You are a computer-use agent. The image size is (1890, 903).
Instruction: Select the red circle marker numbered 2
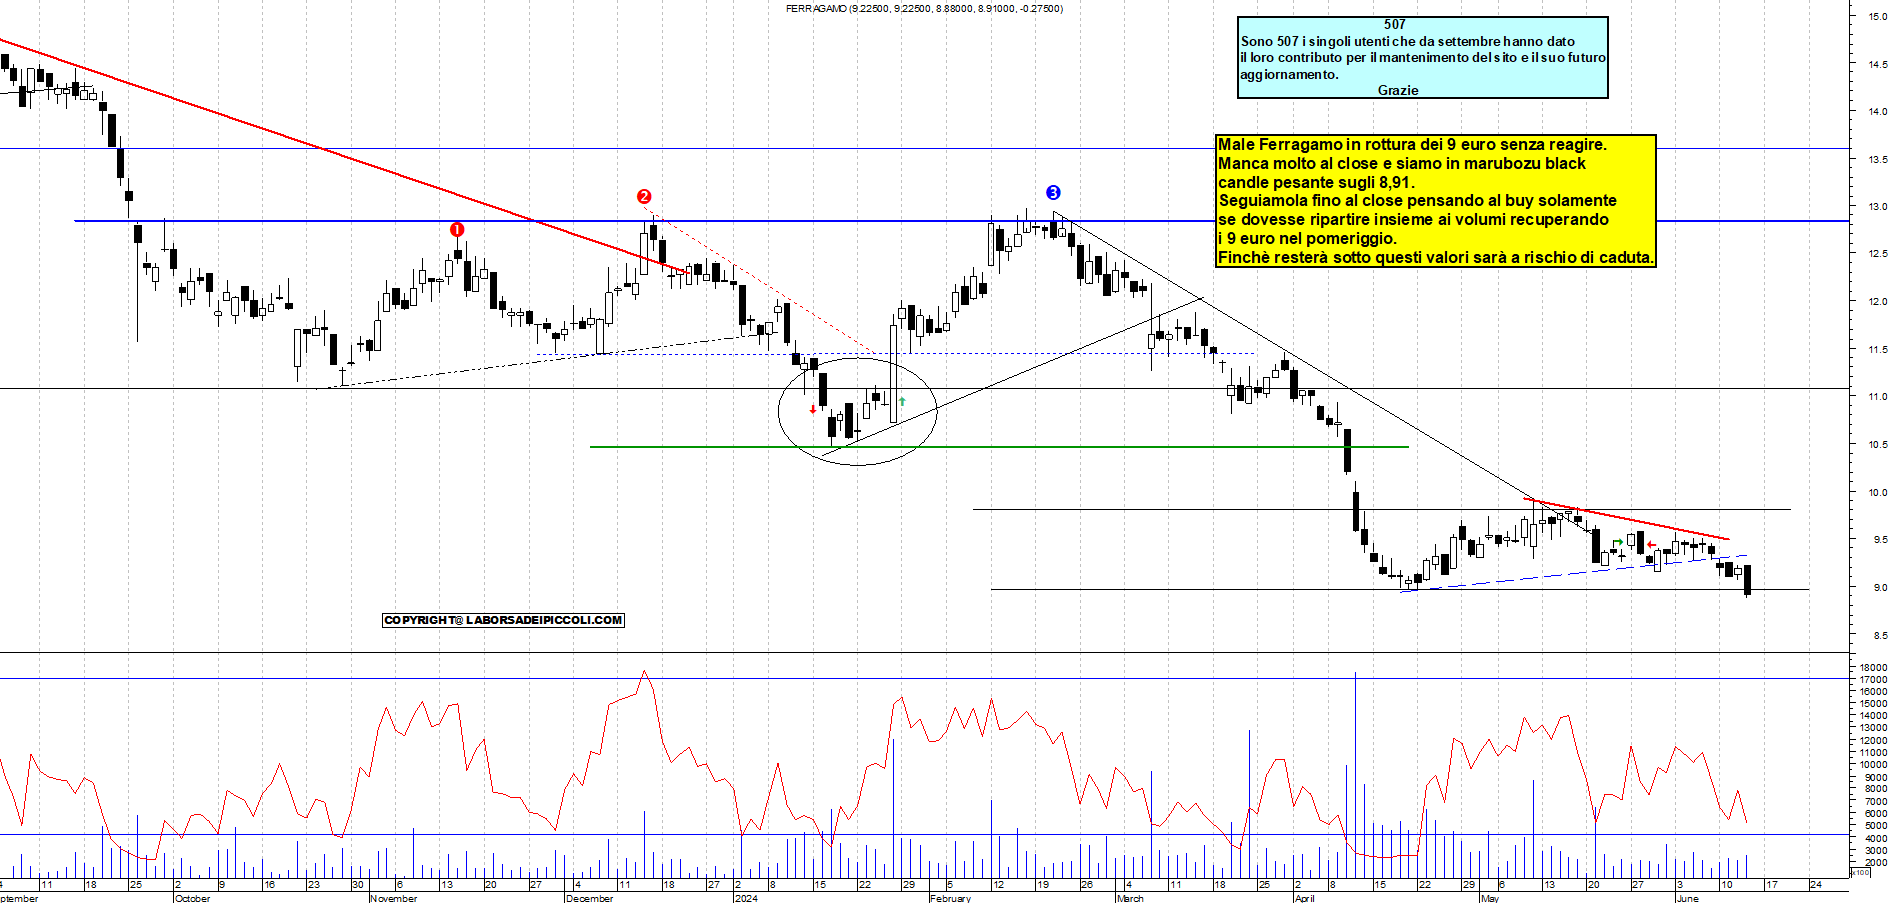tap(644, 197)
